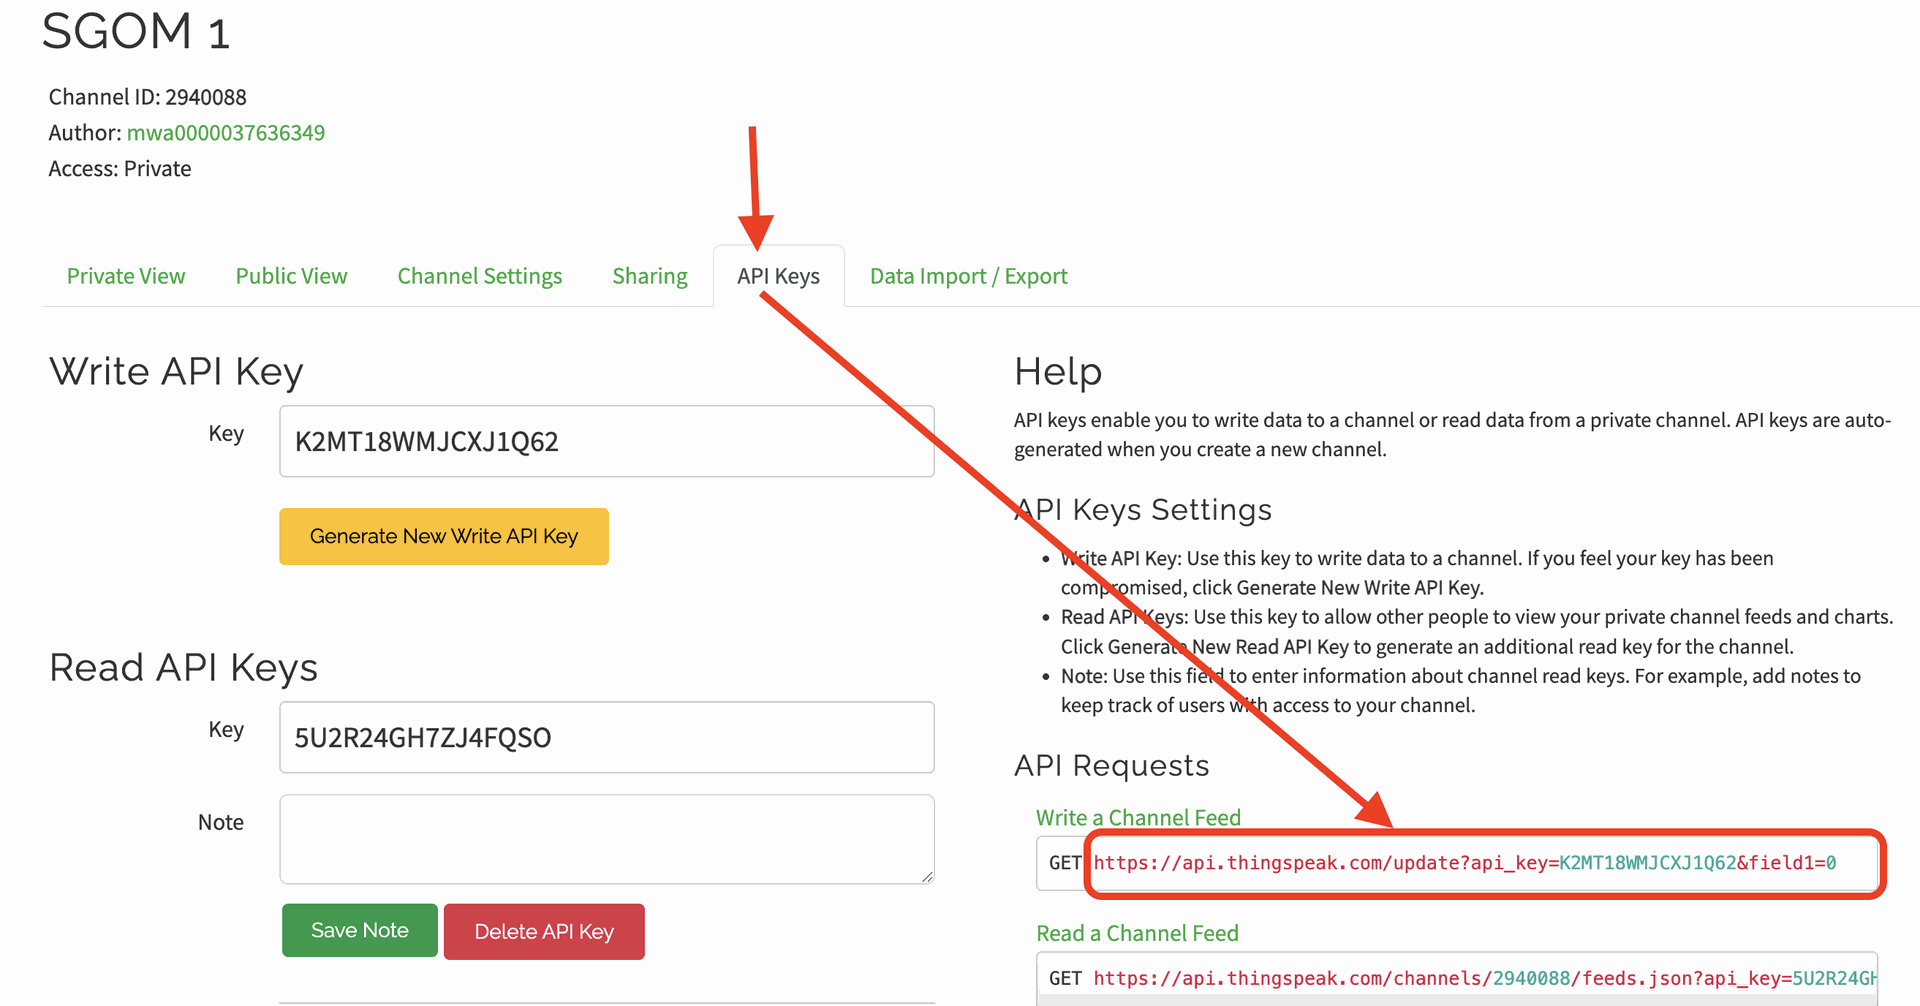Click the red Delete API Key button
This screenshot has width=1920, height=1006.
[544, 931]
